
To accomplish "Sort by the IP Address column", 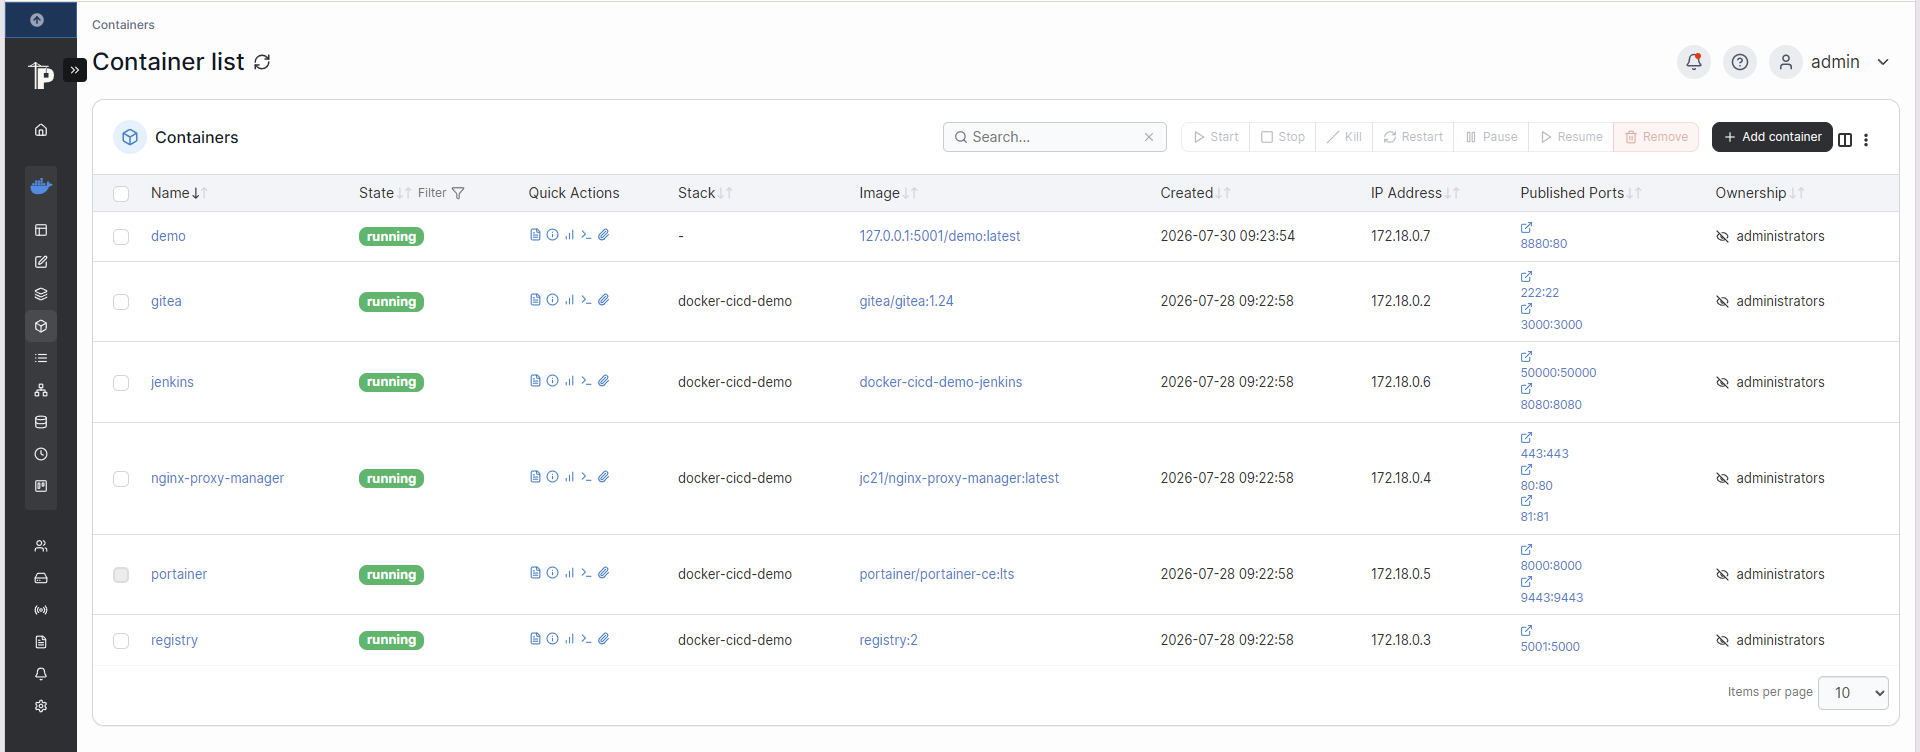I will click(1415, 193).
